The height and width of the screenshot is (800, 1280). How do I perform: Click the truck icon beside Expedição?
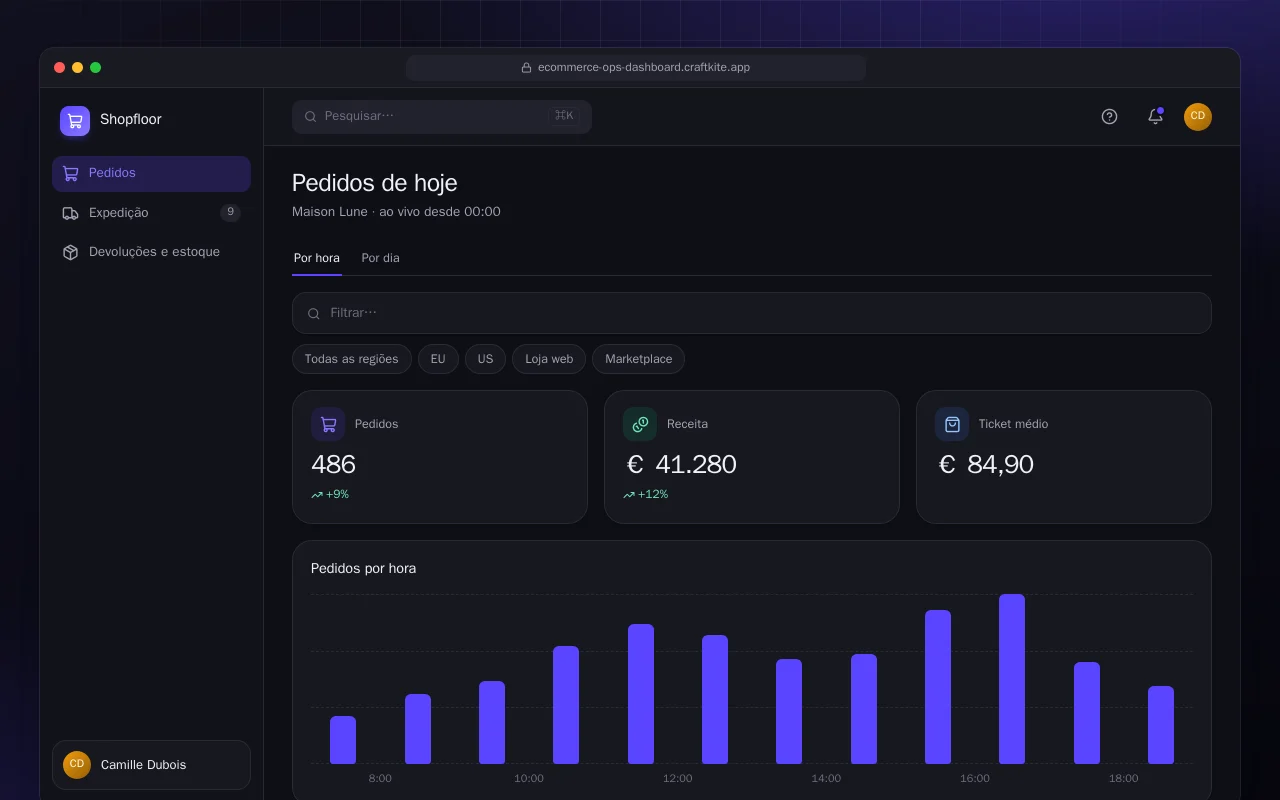[x=70, y=213]
